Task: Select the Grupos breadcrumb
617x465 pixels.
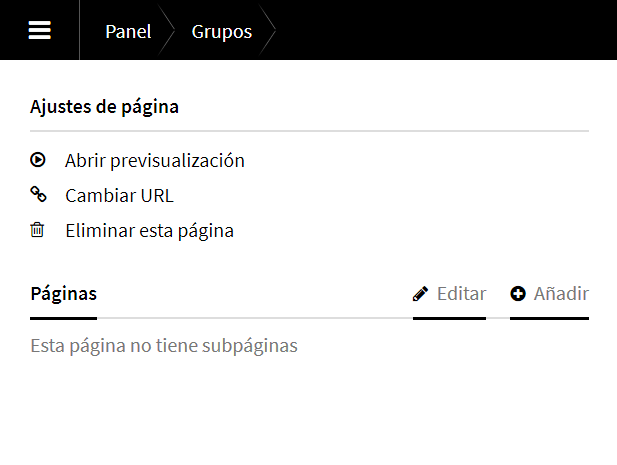Action: 222,31
